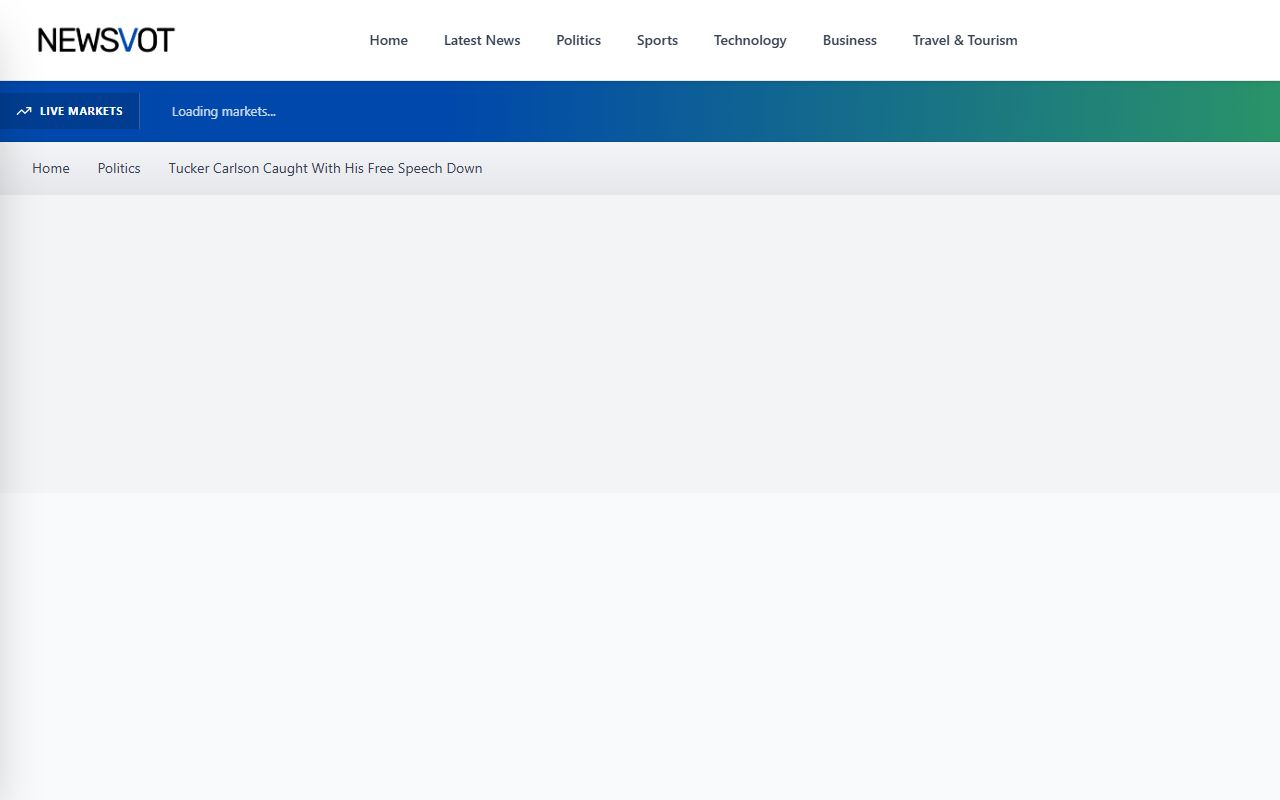Open the Sports section
This screenshot has height=800, width=1280.
click(657, 40)
